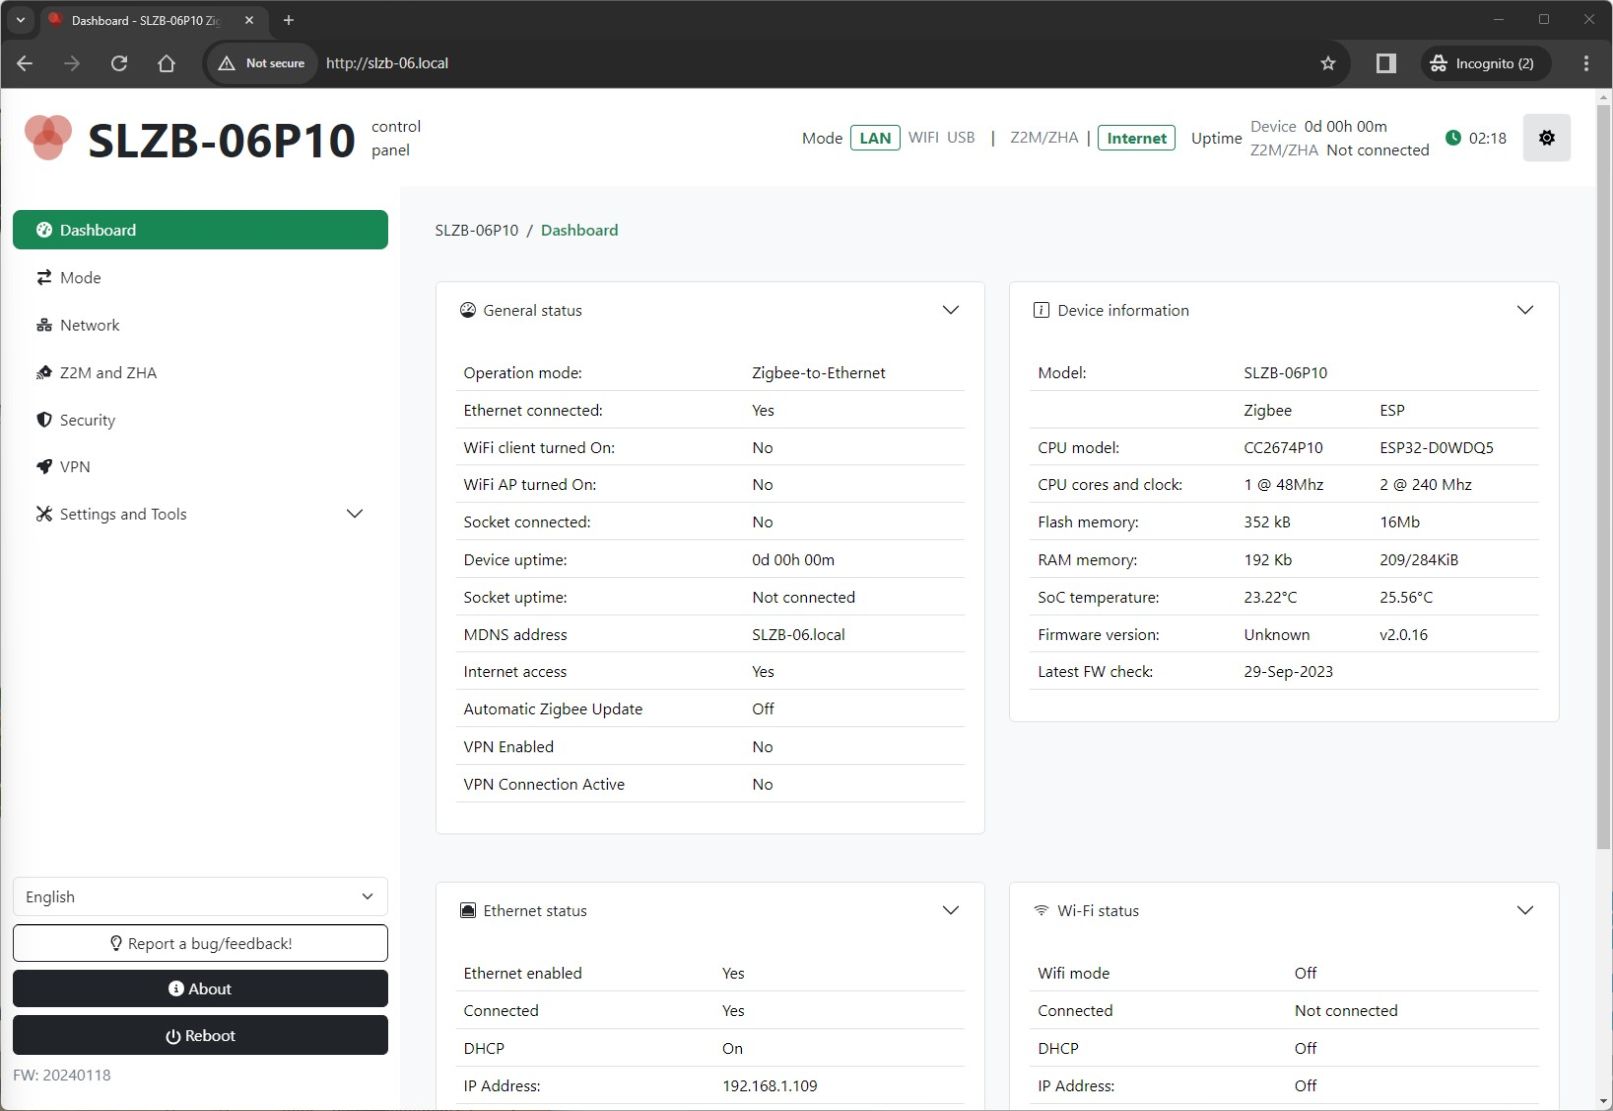Click the General status gauge icon

468,310
